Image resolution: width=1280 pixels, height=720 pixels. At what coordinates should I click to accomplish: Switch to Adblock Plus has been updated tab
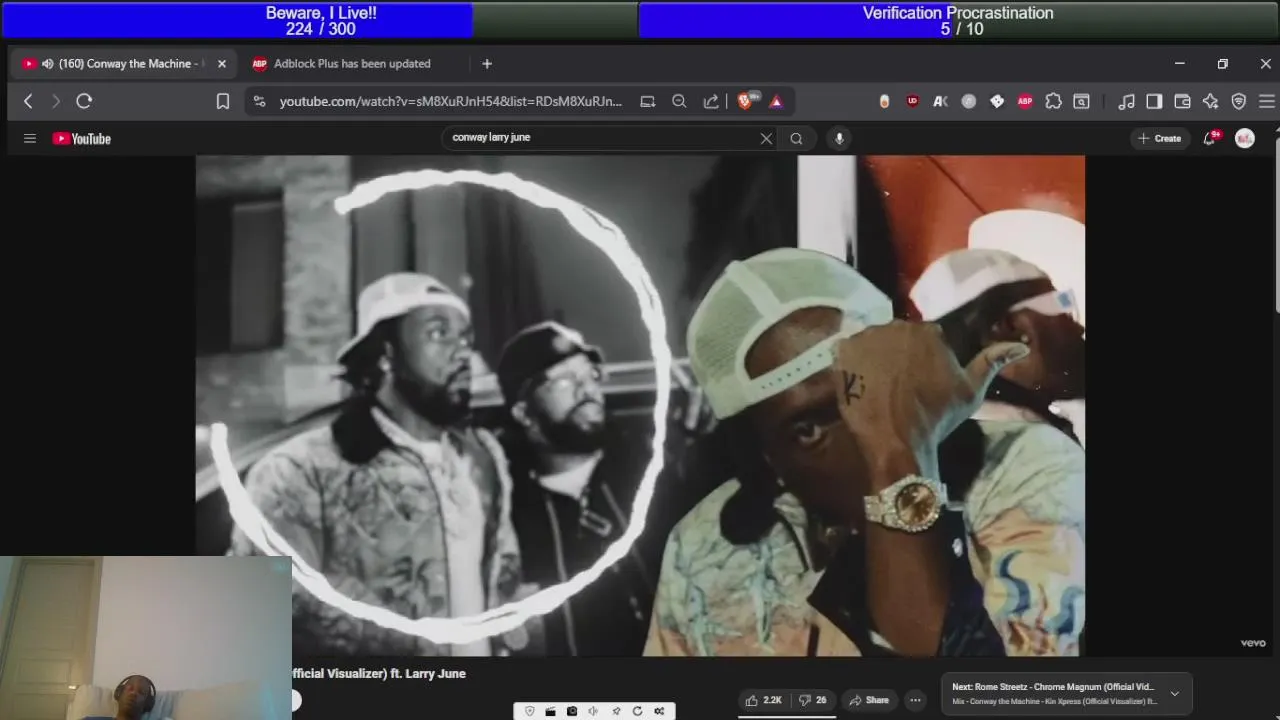point(352,64)
